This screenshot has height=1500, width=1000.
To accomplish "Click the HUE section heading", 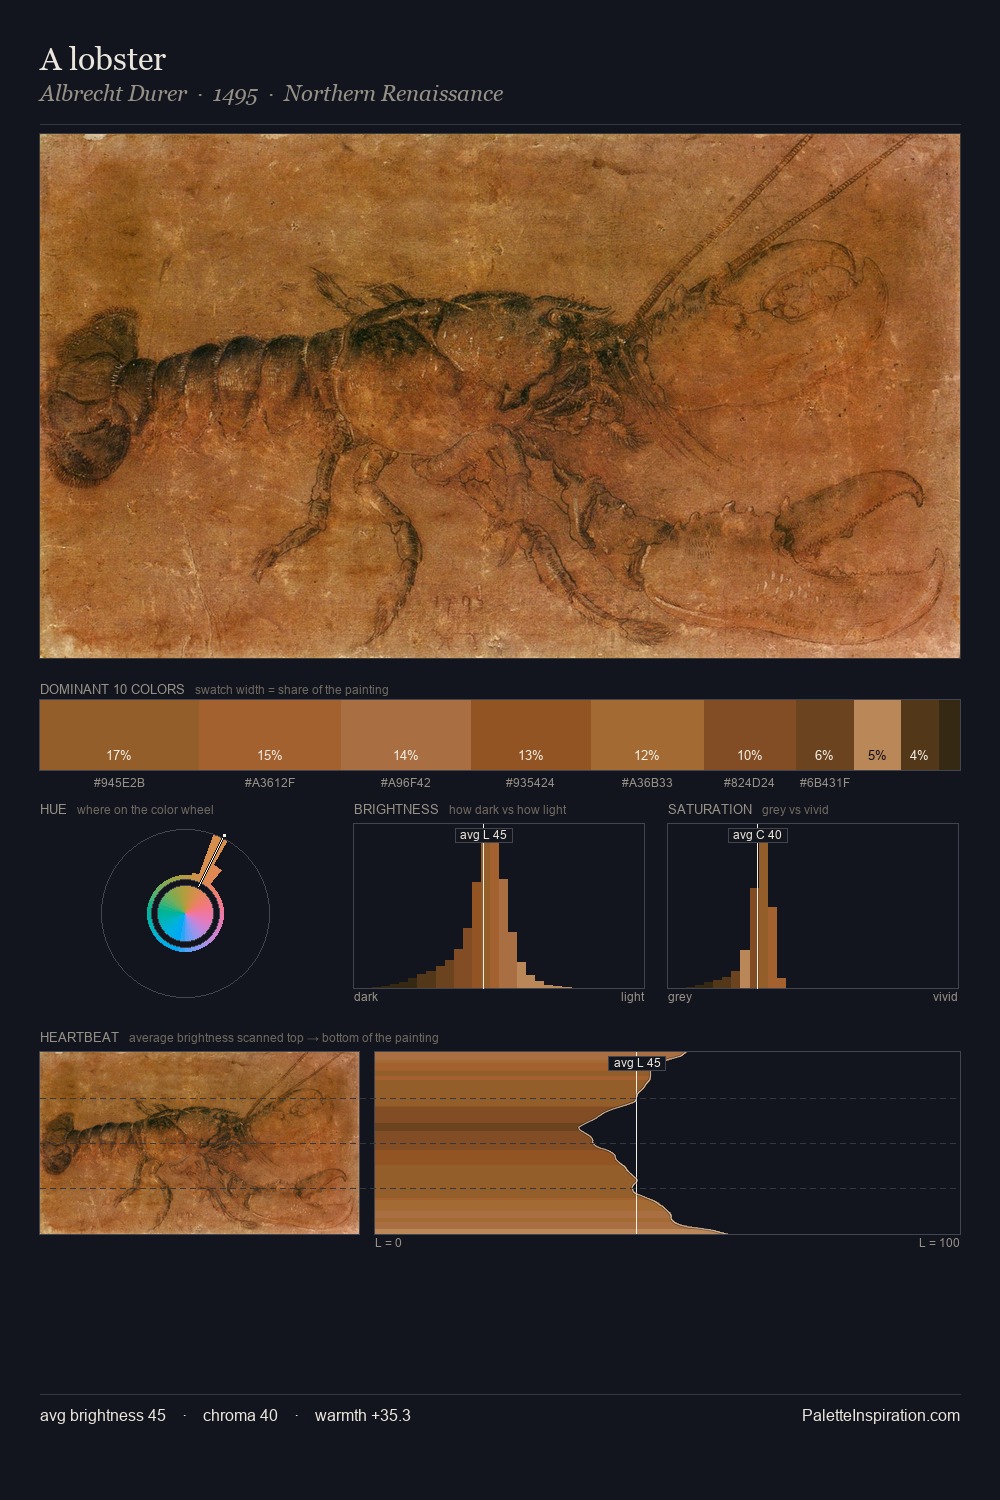I will click(53, 809).
